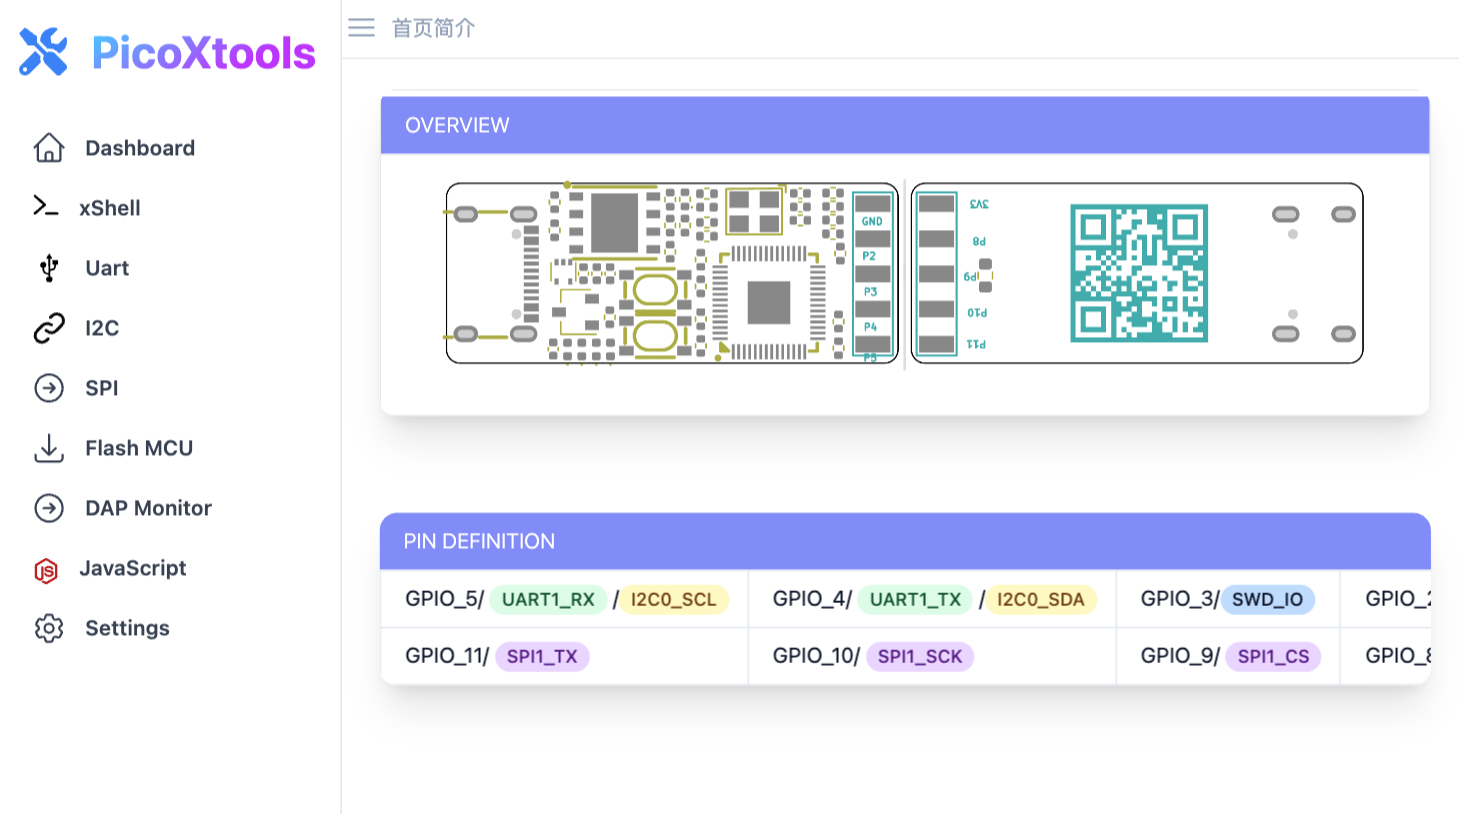Click the GND pad label on board
Viewport: 1459px width, 814px height.
pyautogui.click(x=872, y=221)
